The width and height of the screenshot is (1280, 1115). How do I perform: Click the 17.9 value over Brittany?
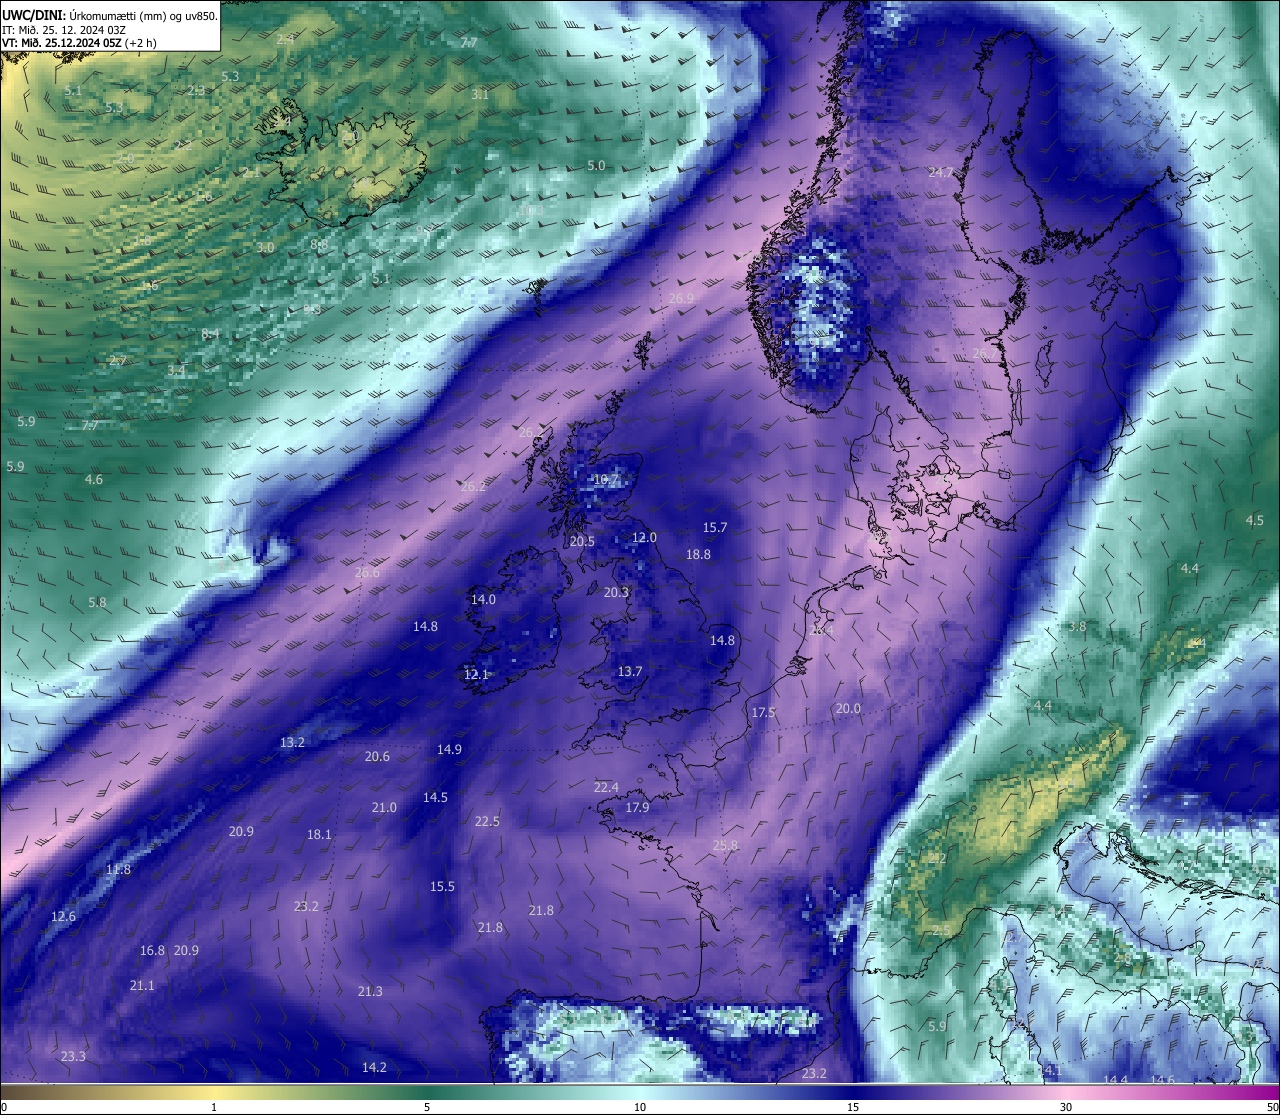click(x=637, y=807)
